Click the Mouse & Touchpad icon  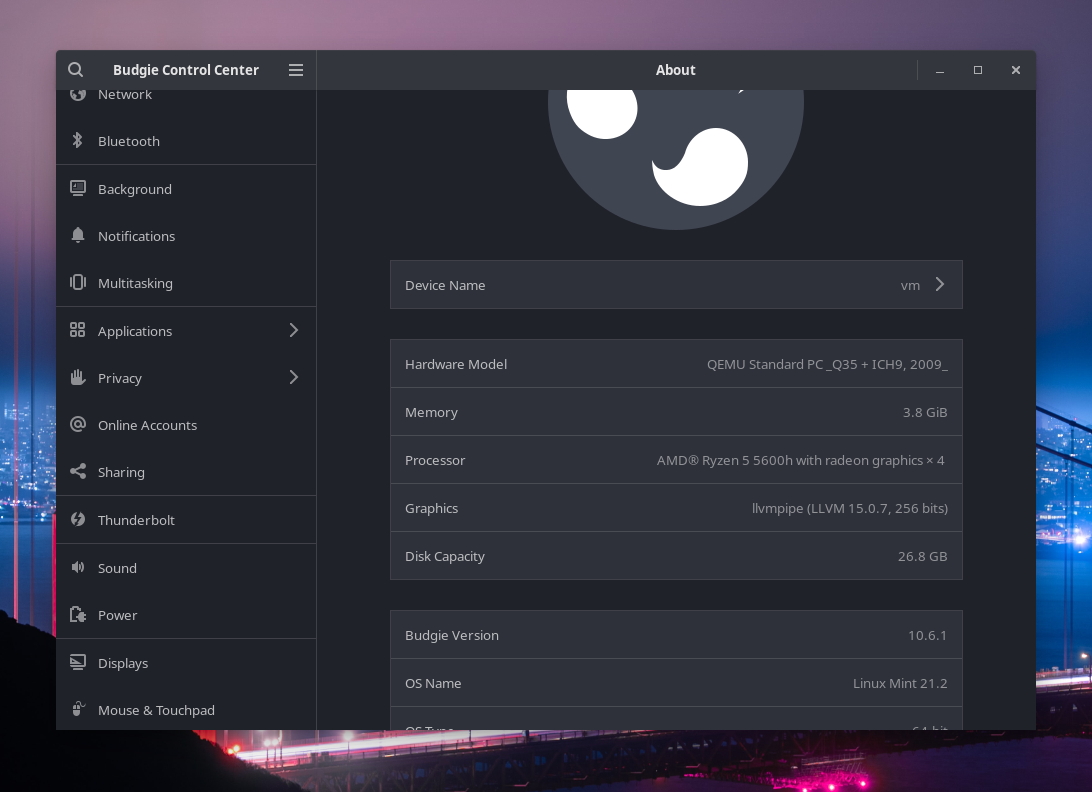pyautogui.click(x=78, y=708)
